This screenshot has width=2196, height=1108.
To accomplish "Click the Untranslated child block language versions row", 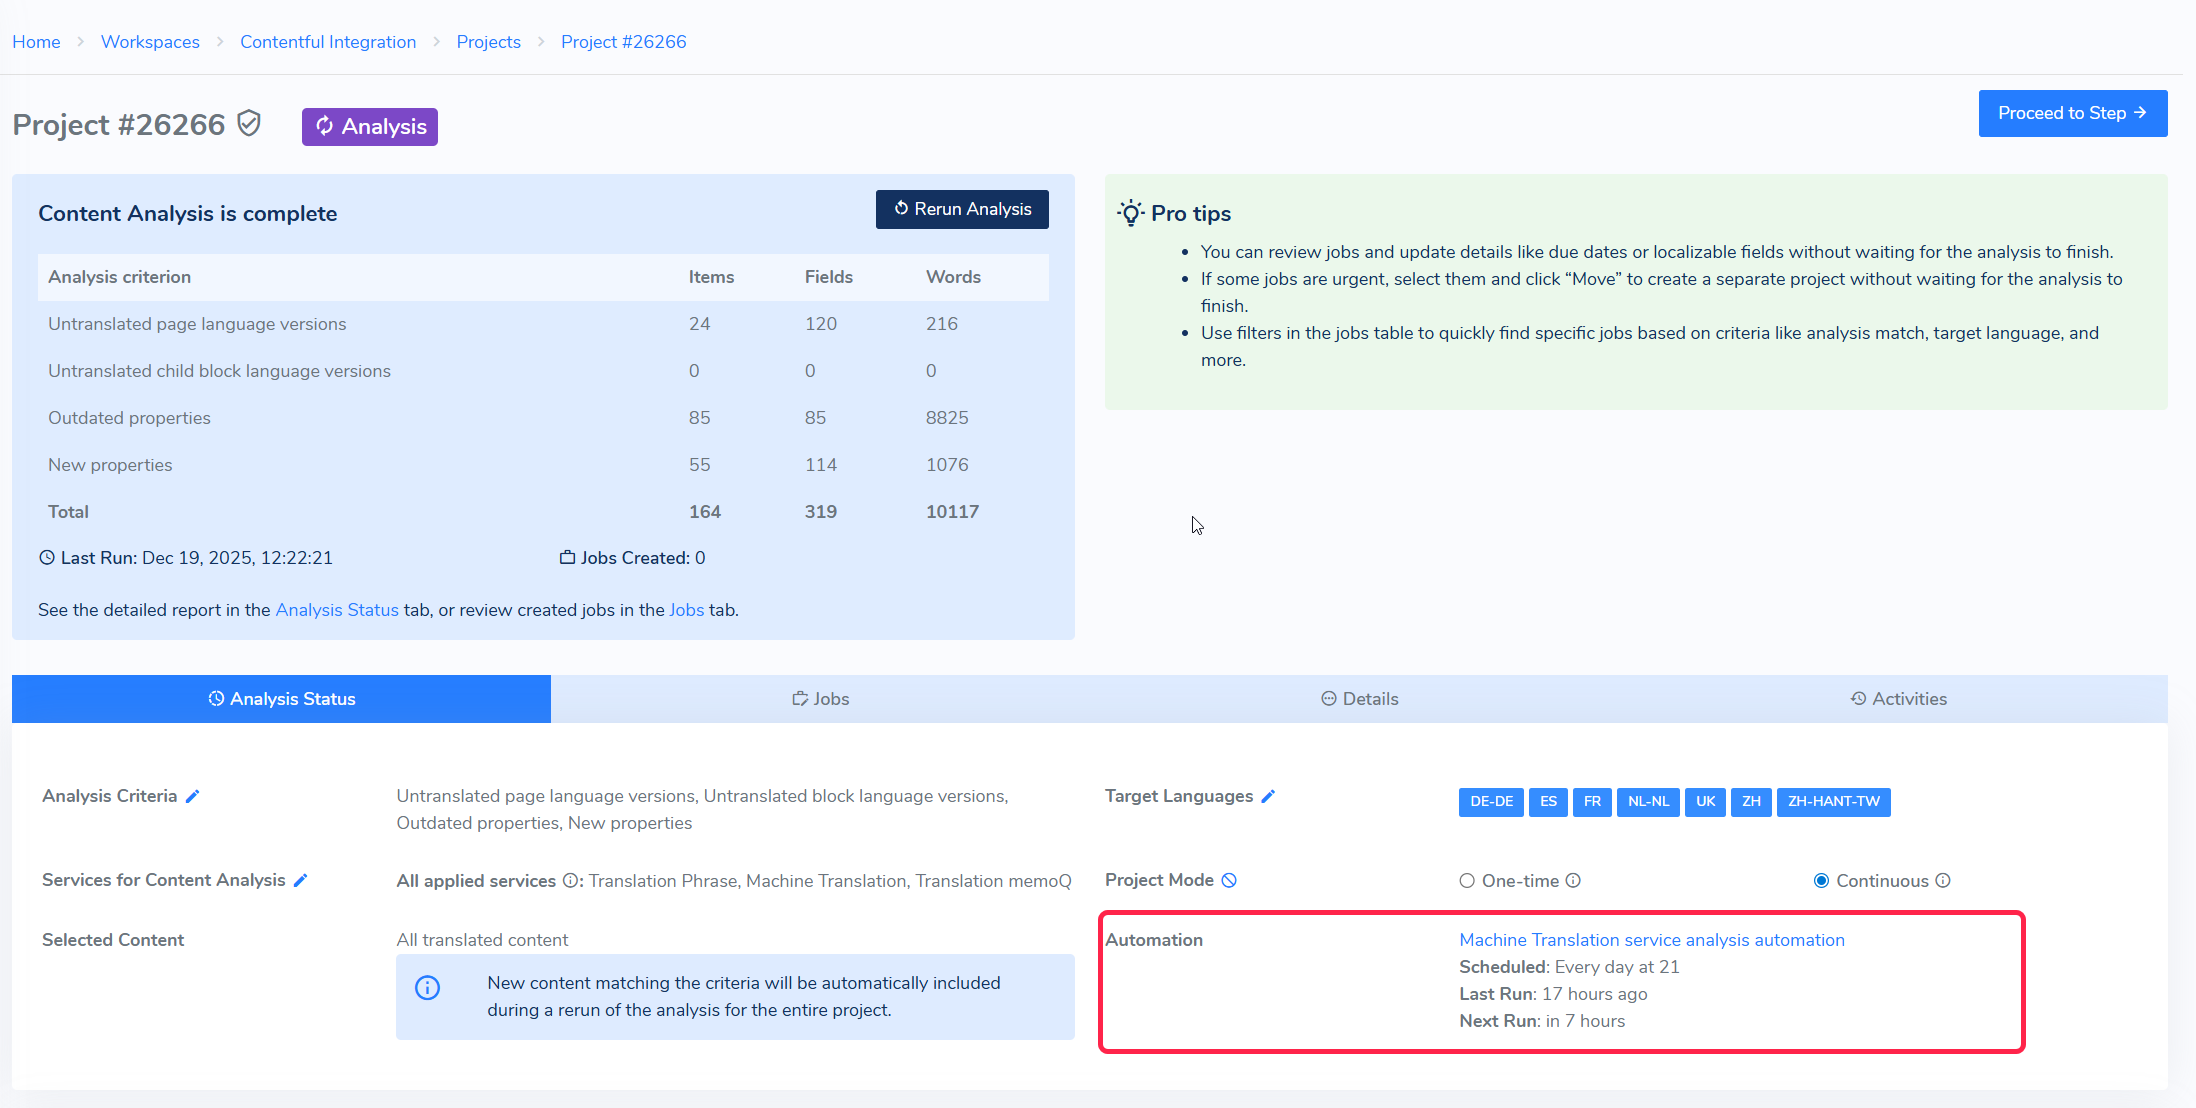I will point(543,371).
